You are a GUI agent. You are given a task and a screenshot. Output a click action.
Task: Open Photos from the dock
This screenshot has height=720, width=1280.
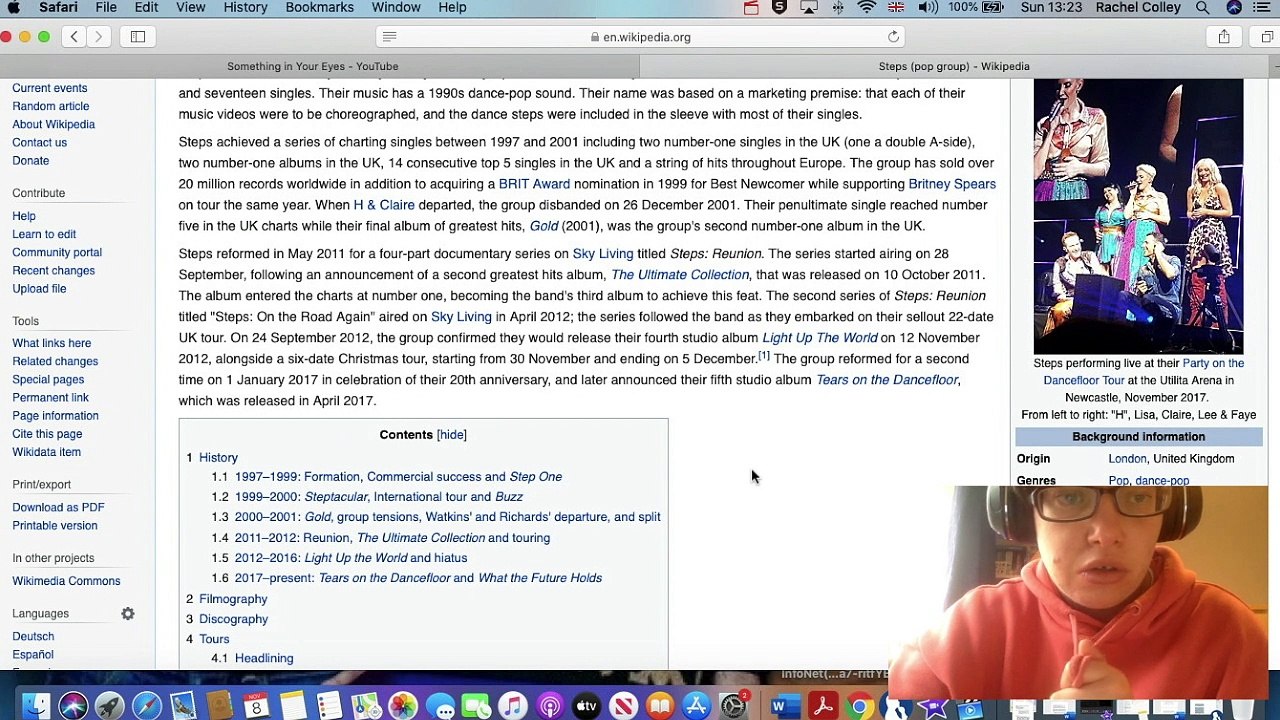403,706
